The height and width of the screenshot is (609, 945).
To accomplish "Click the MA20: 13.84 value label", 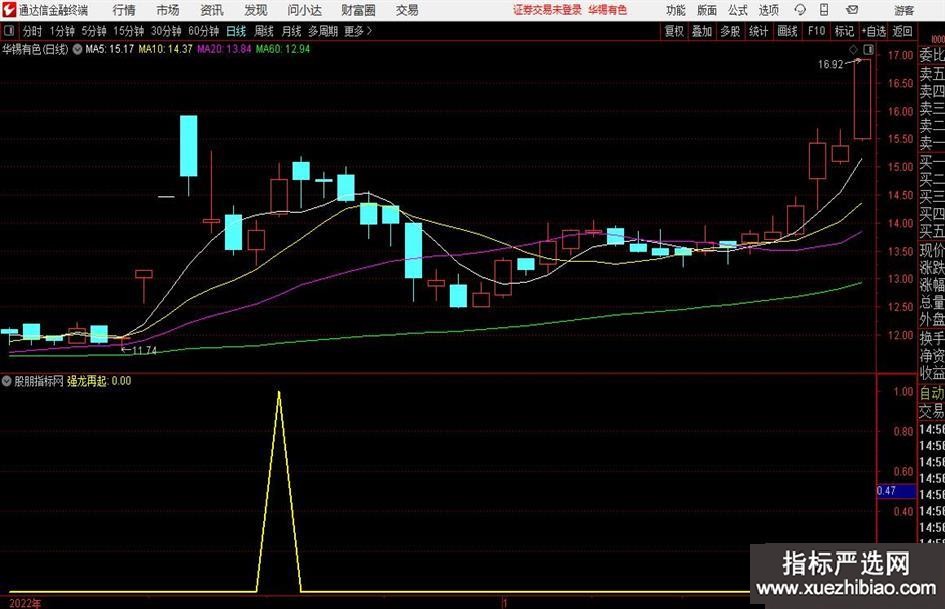I will [x=224, y=49].
